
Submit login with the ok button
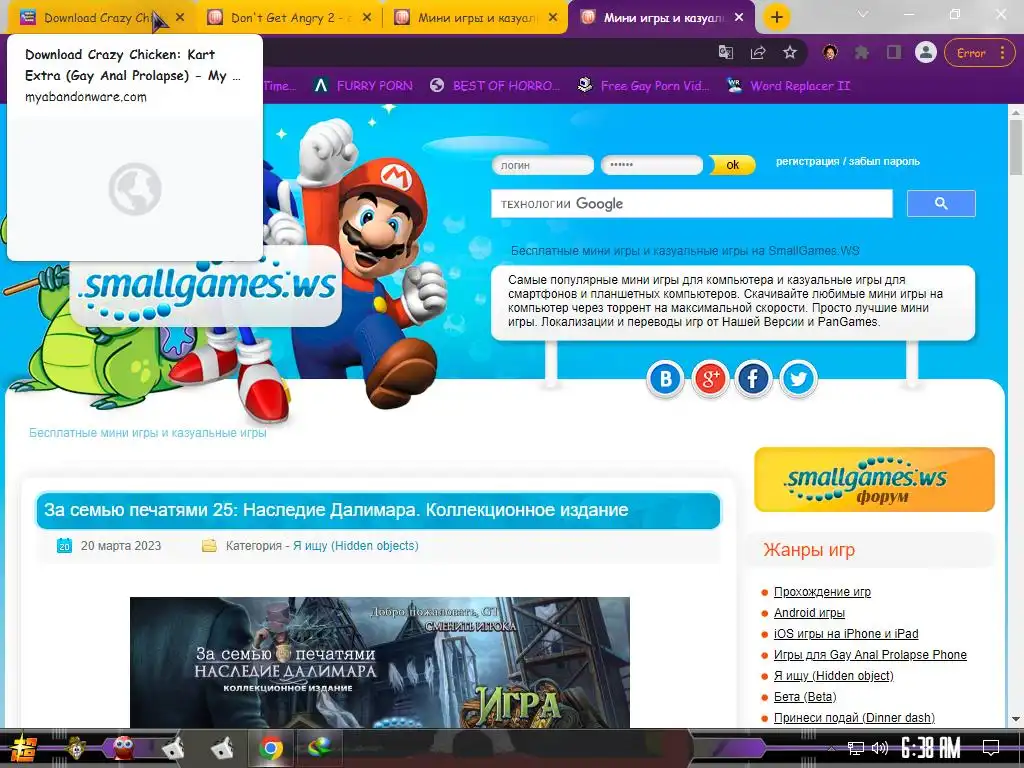[732, 165]
